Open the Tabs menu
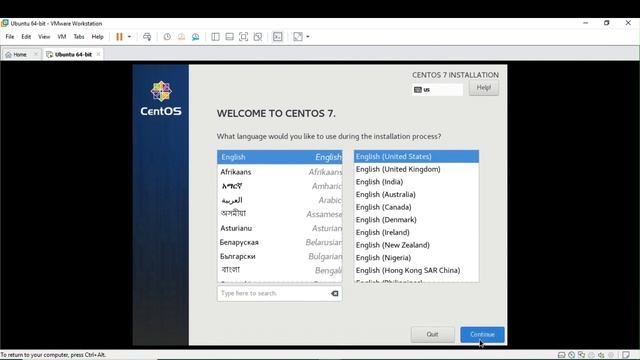Image resolution: width=640 pixels, height=360 pixels. [x=79, y=37]
